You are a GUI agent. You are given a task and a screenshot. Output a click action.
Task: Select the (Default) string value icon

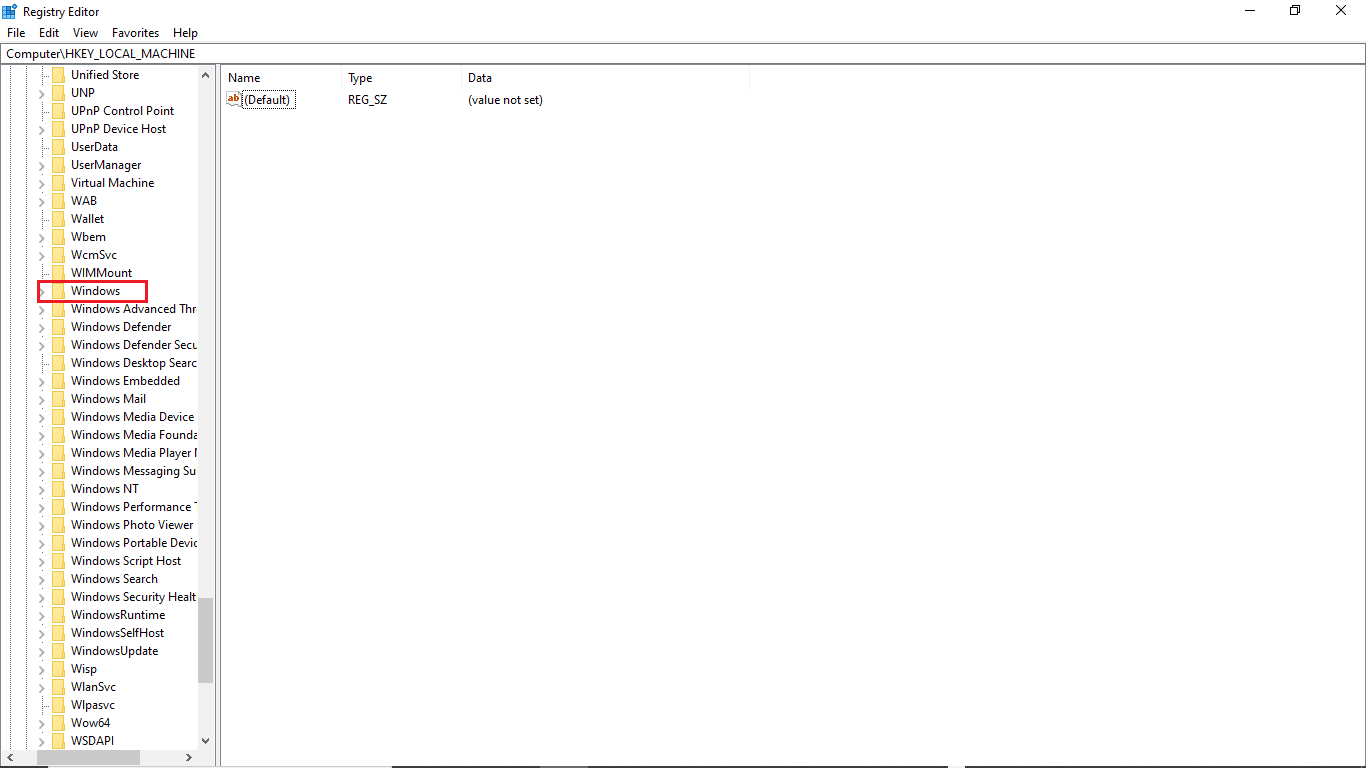[x=234, y=99]
